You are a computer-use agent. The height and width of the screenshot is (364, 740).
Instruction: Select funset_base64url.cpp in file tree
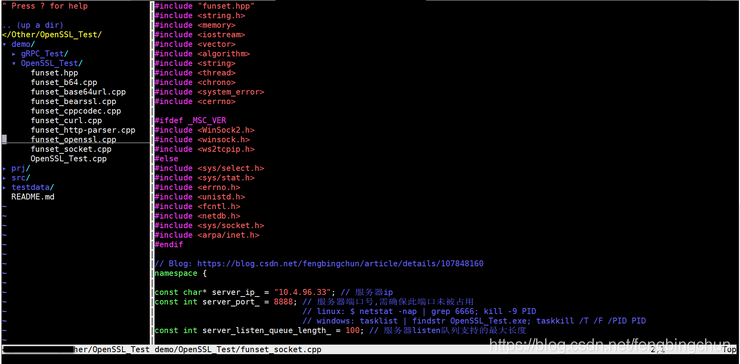tap(78, 92)
